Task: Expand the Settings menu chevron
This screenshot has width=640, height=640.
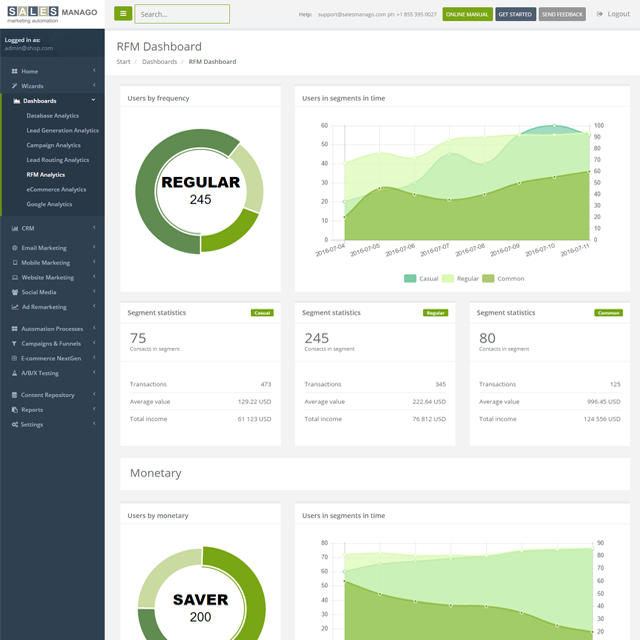Action: 94,424
